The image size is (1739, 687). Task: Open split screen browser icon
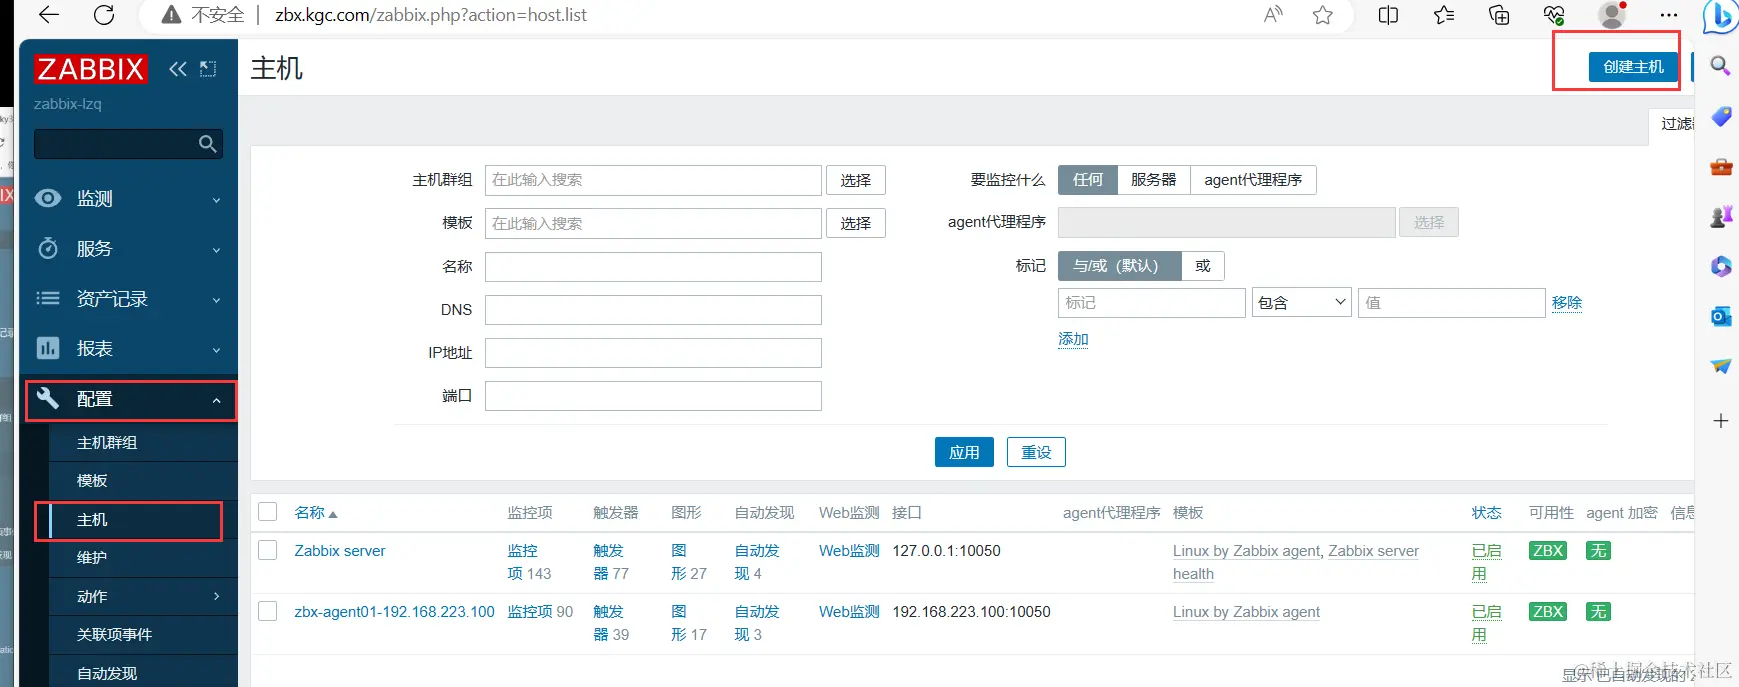(x=1388, y=14)
